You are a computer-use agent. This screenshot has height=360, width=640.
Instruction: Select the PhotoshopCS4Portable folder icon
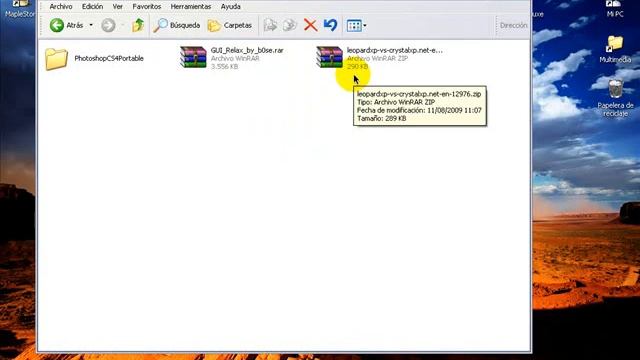56,59
